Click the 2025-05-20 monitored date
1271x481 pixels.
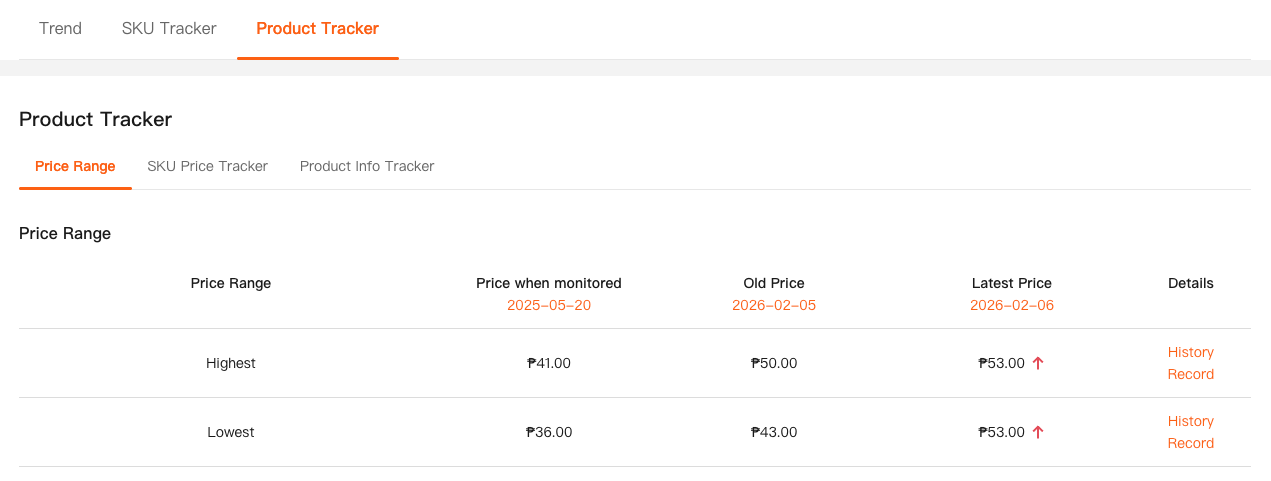[549, 305]
